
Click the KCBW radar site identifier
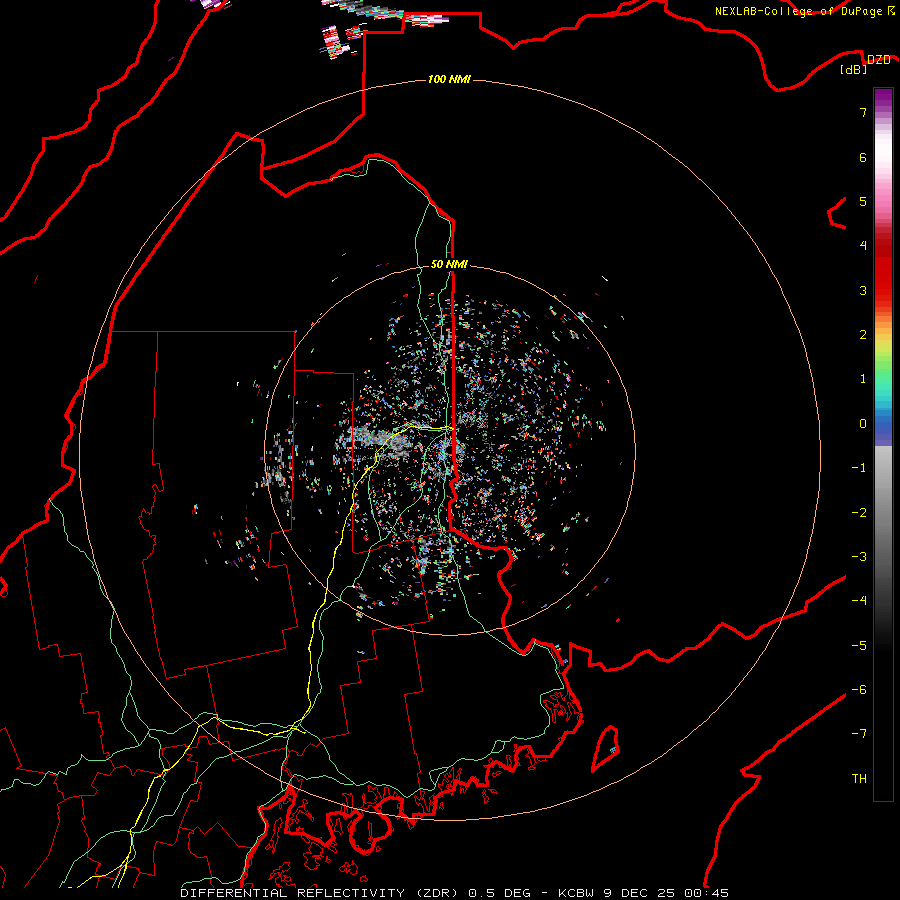pos(577,893)
